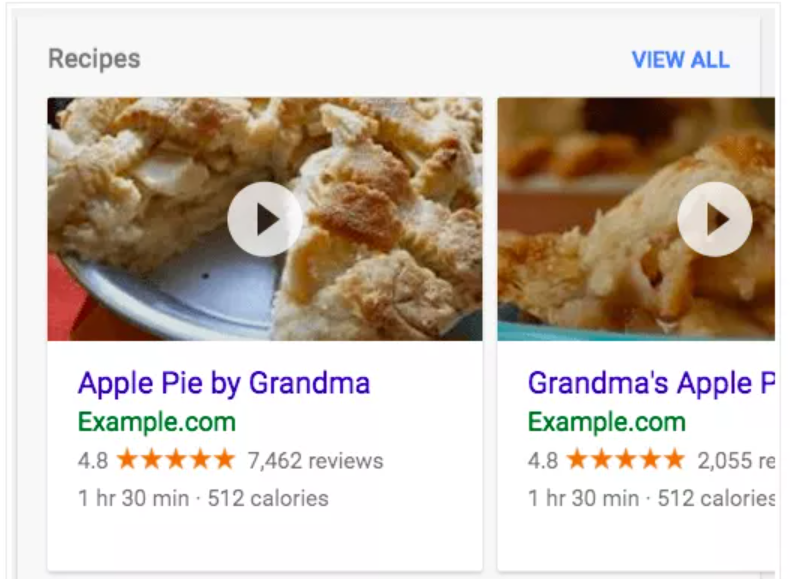Screen dimensions: 790x579
Task: Open the Apple Pie by Grandma title link
Action: point(224,383)
